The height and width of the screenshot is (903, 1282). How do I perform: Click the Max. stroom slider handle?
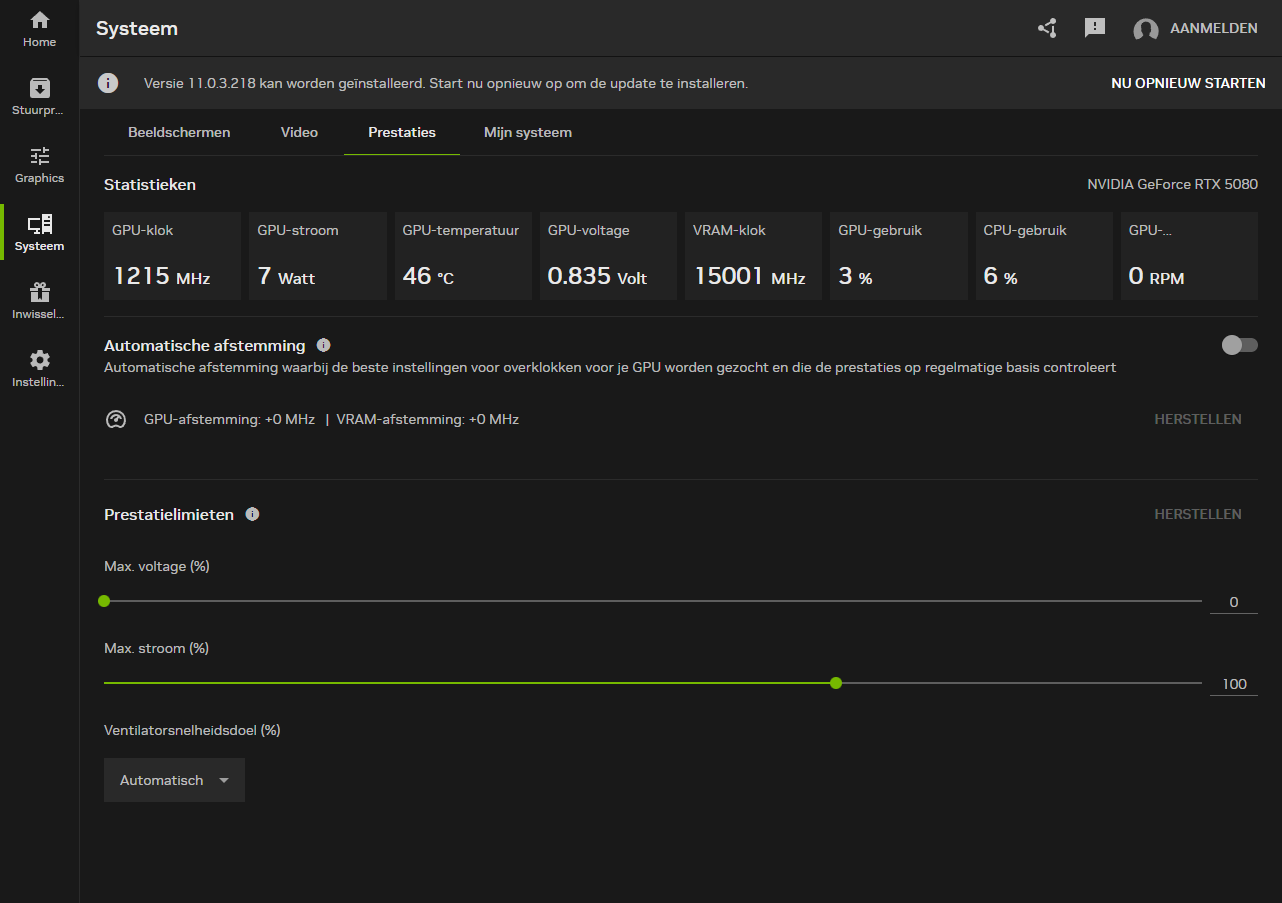pyautogui.click(x=836, y=683)
